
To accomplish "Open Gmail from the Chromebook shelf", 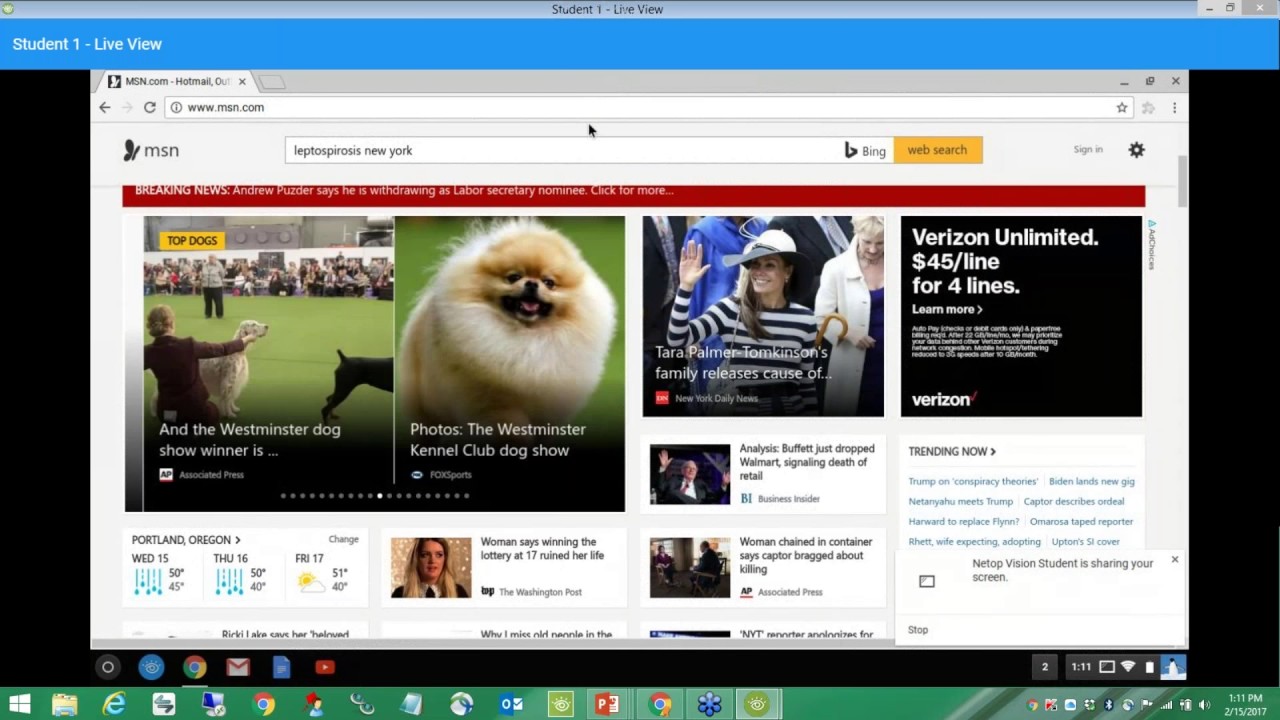I will (x=238, y=667).
